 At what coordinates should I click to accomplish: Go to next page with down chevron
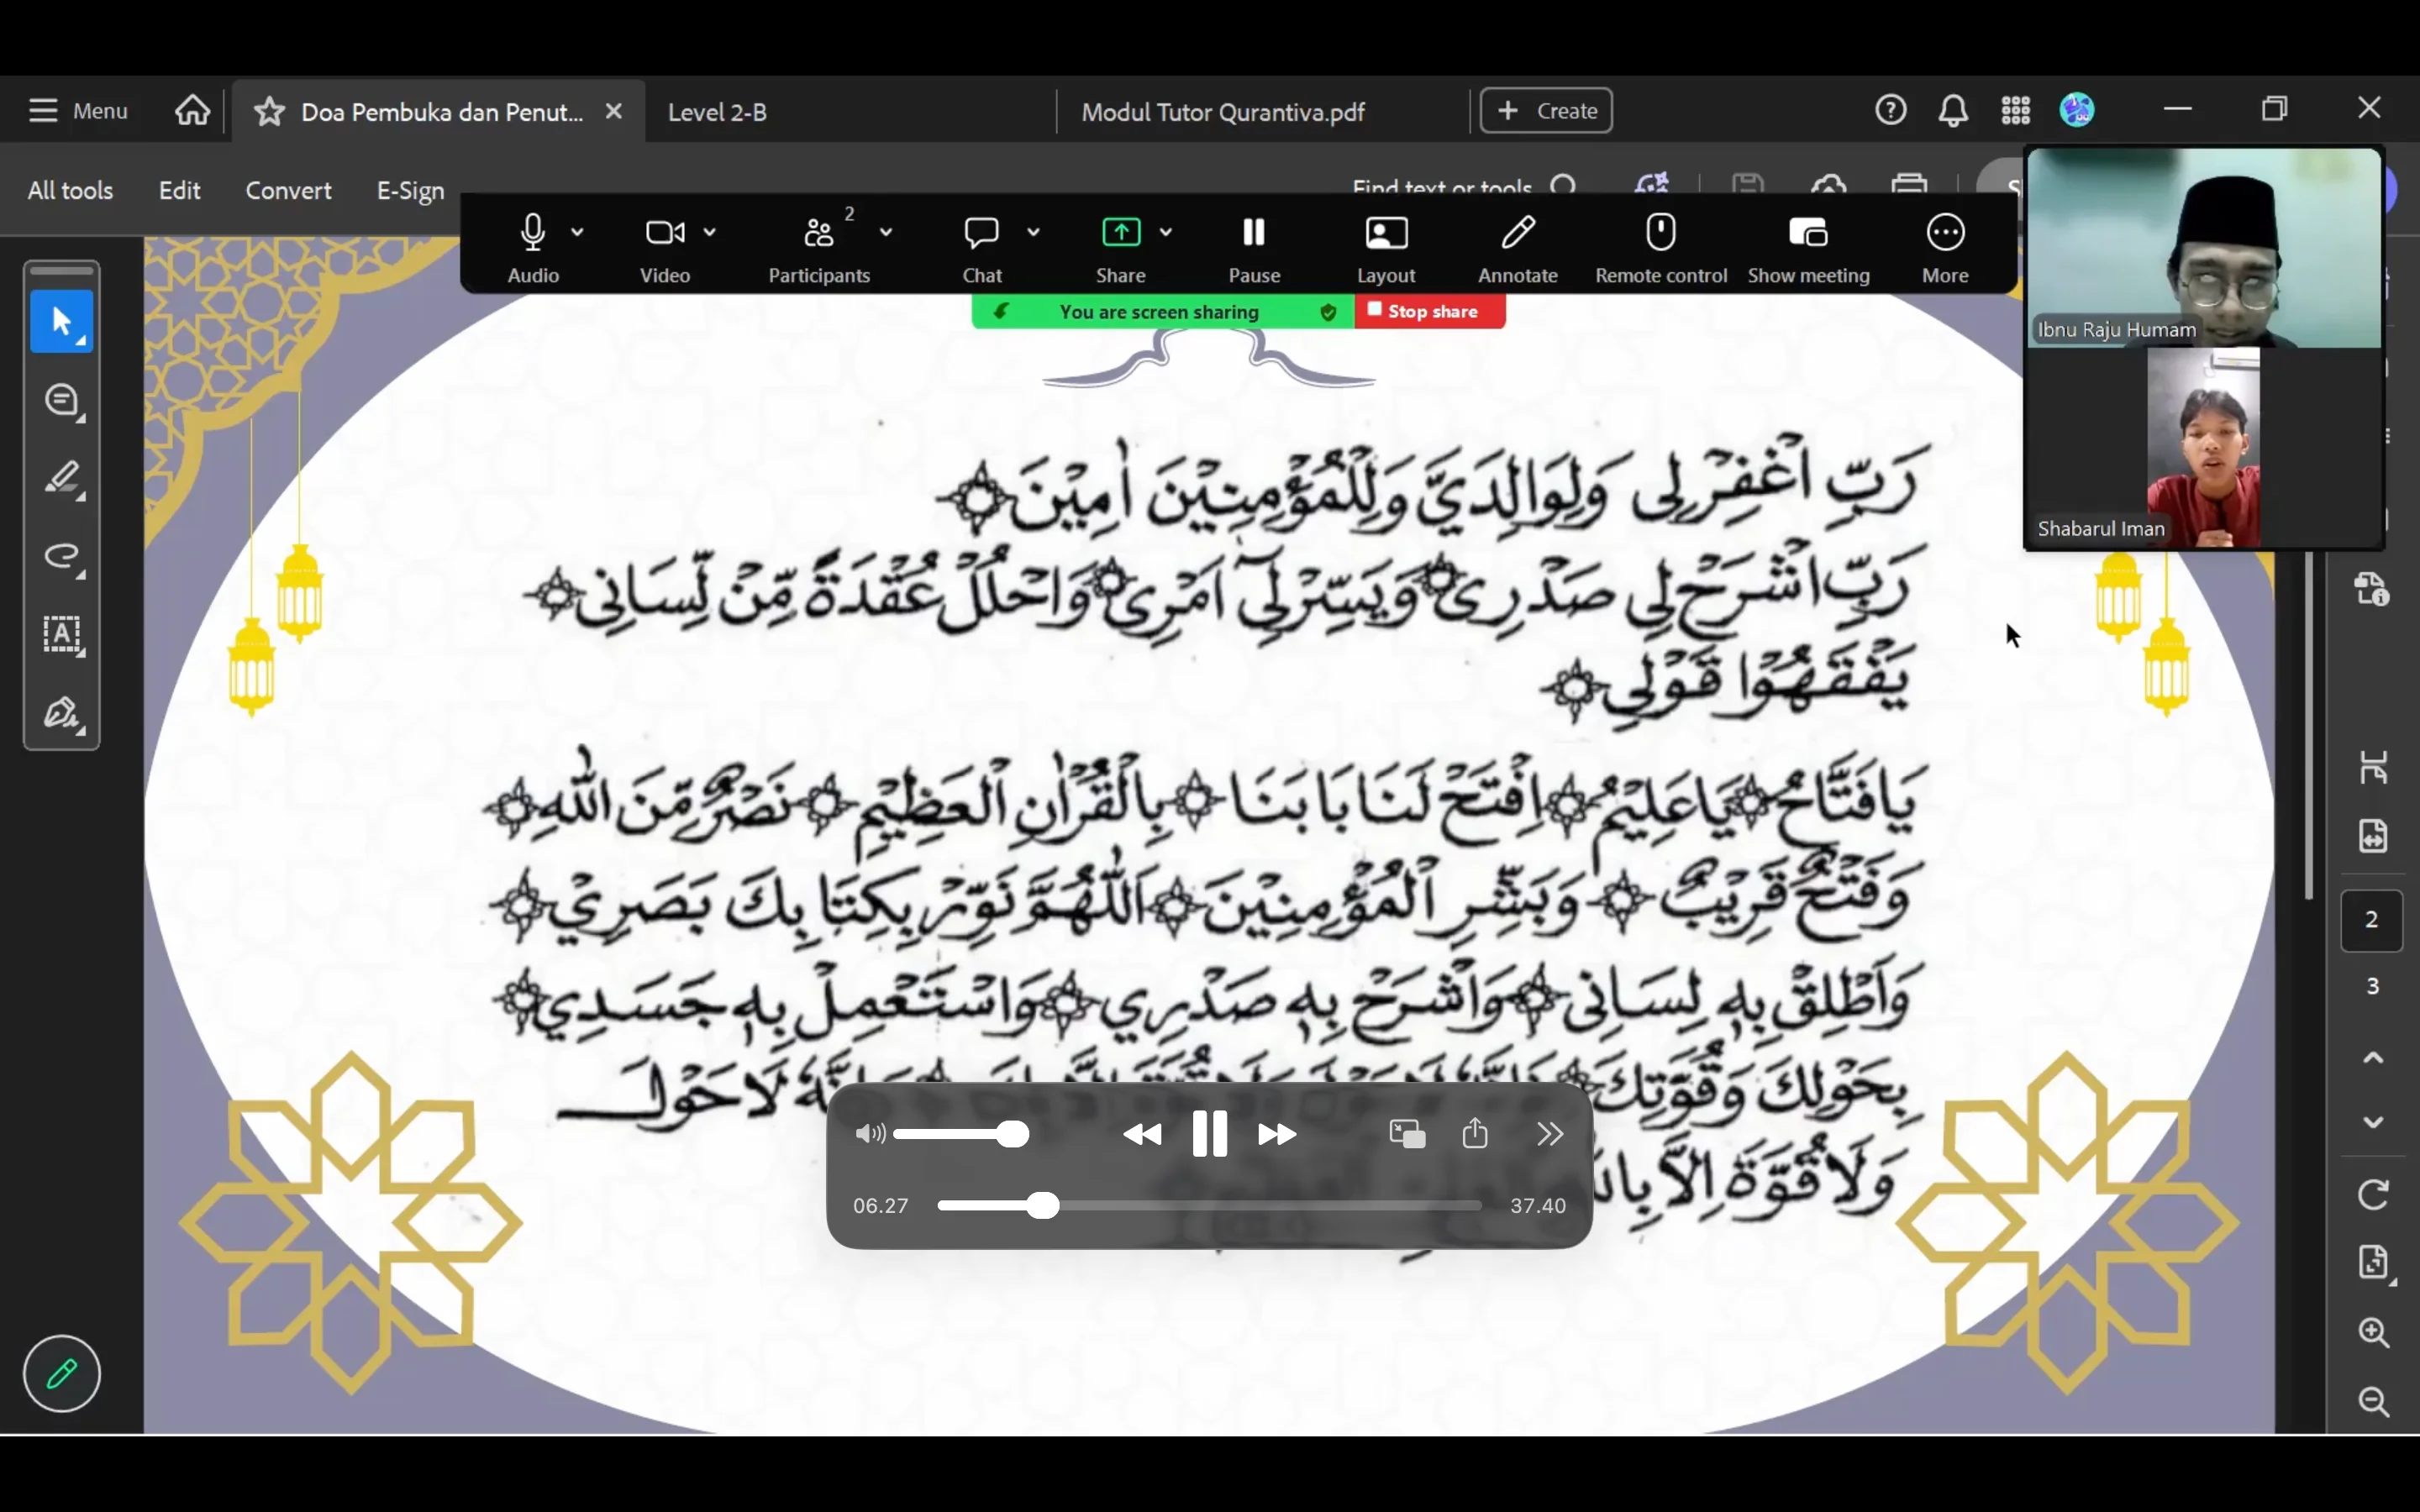[x=2373, y=1122]
